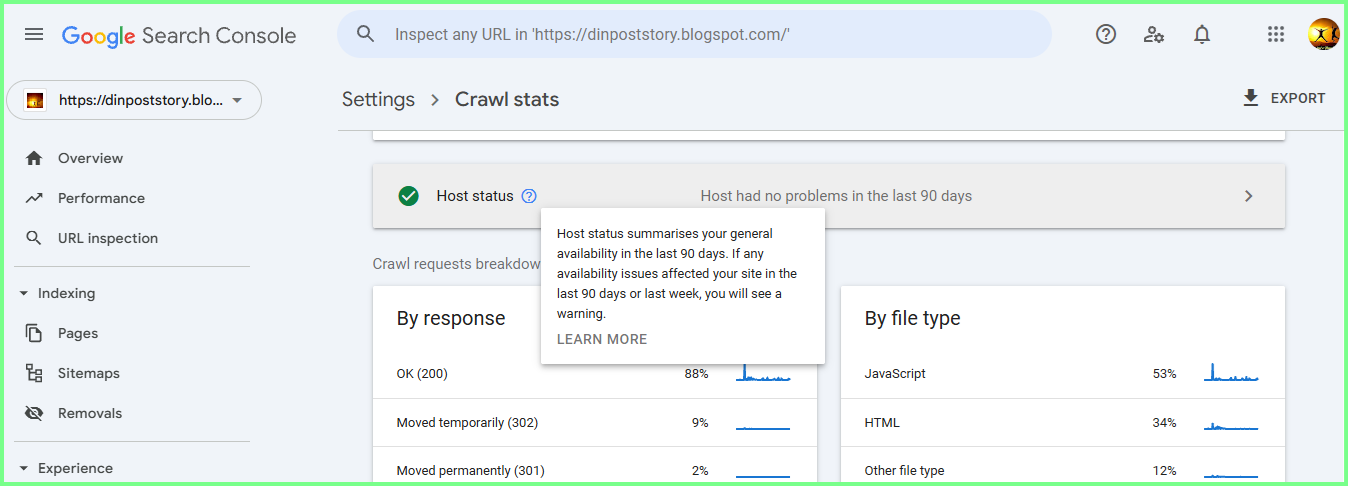
Task: Click the 34% value for HTML
Action: pos(1164,423)
